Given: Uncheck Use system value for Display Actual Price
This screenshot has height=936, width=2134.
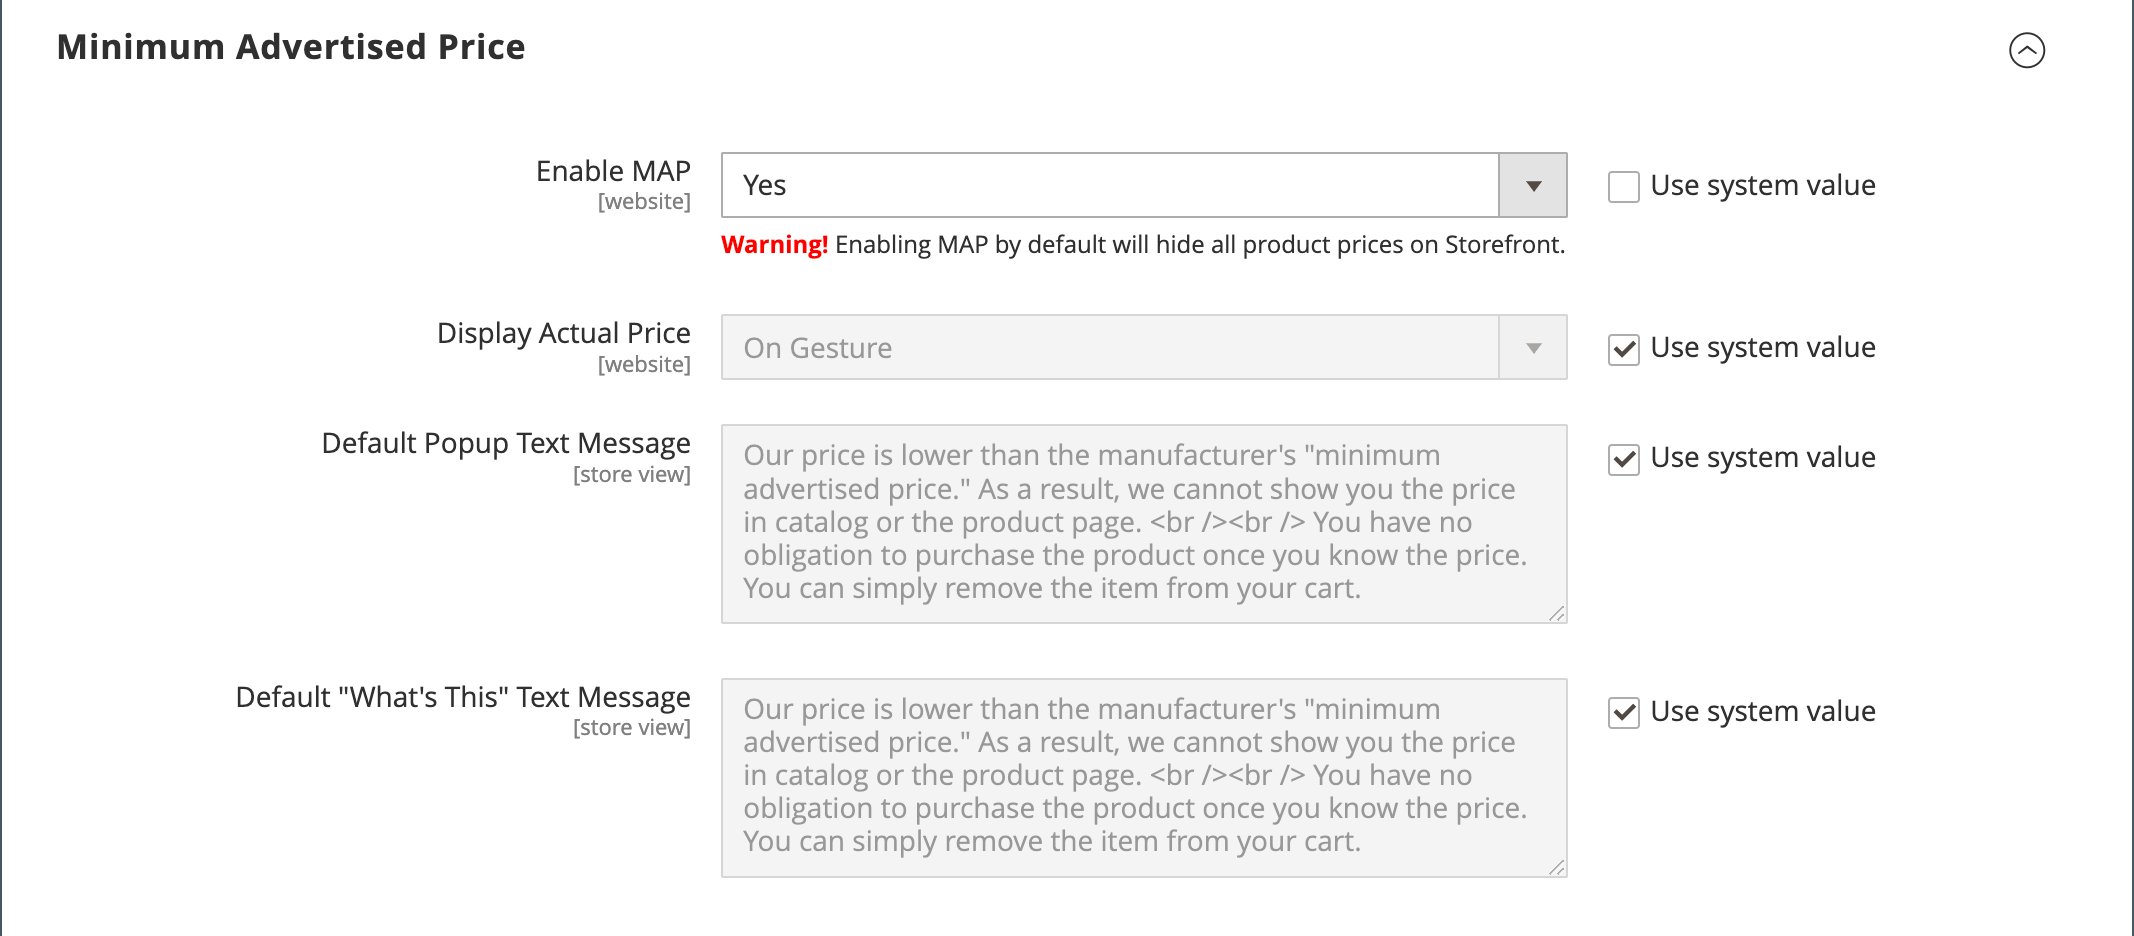Looking at the screenshot, I should click(x=1624, y=349).
